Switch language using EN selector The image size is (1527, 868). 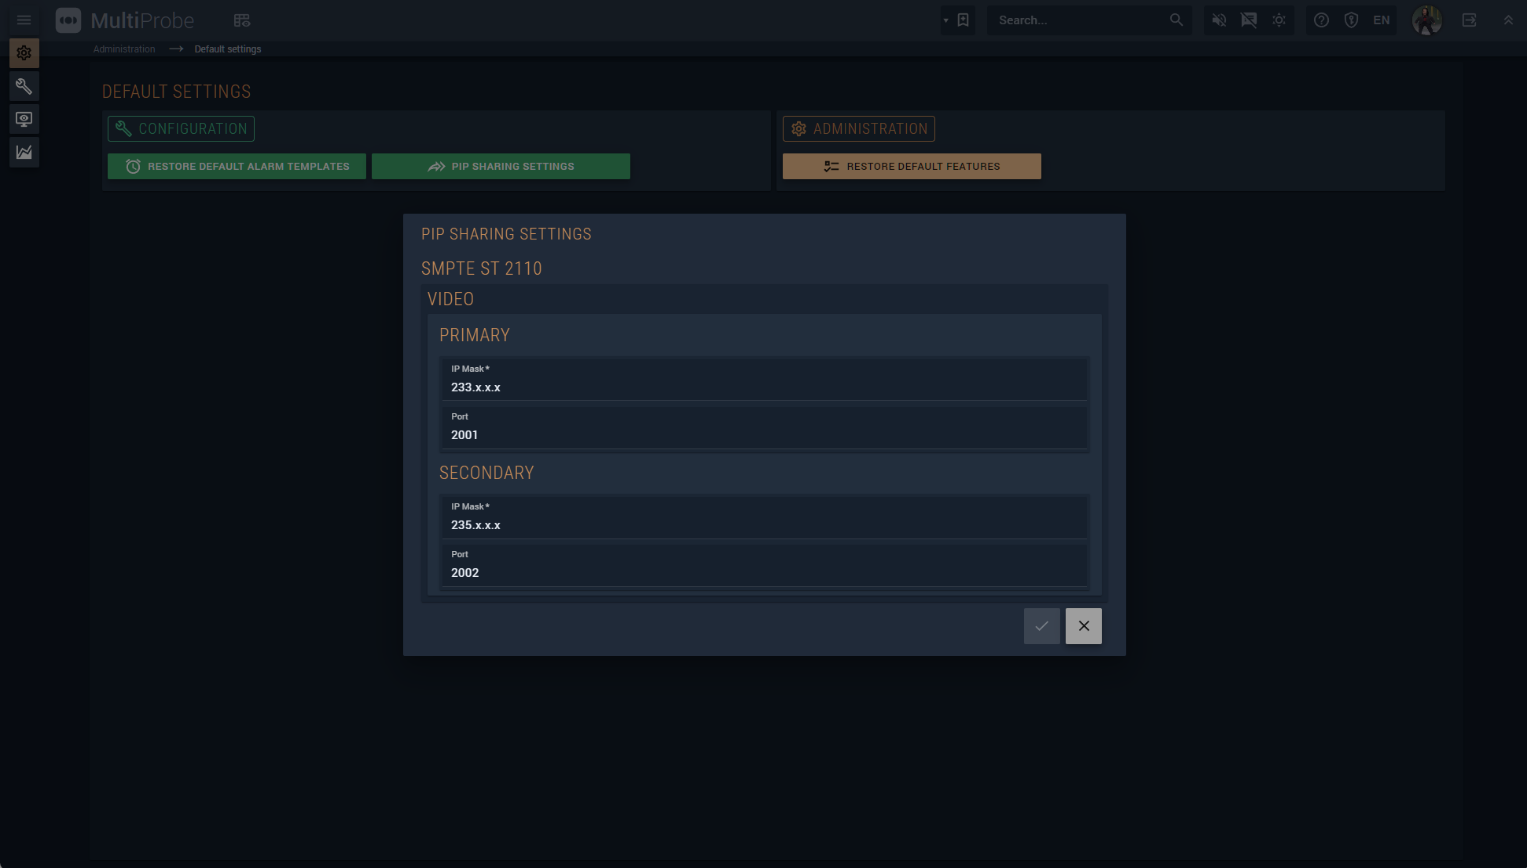(1381, 20)
